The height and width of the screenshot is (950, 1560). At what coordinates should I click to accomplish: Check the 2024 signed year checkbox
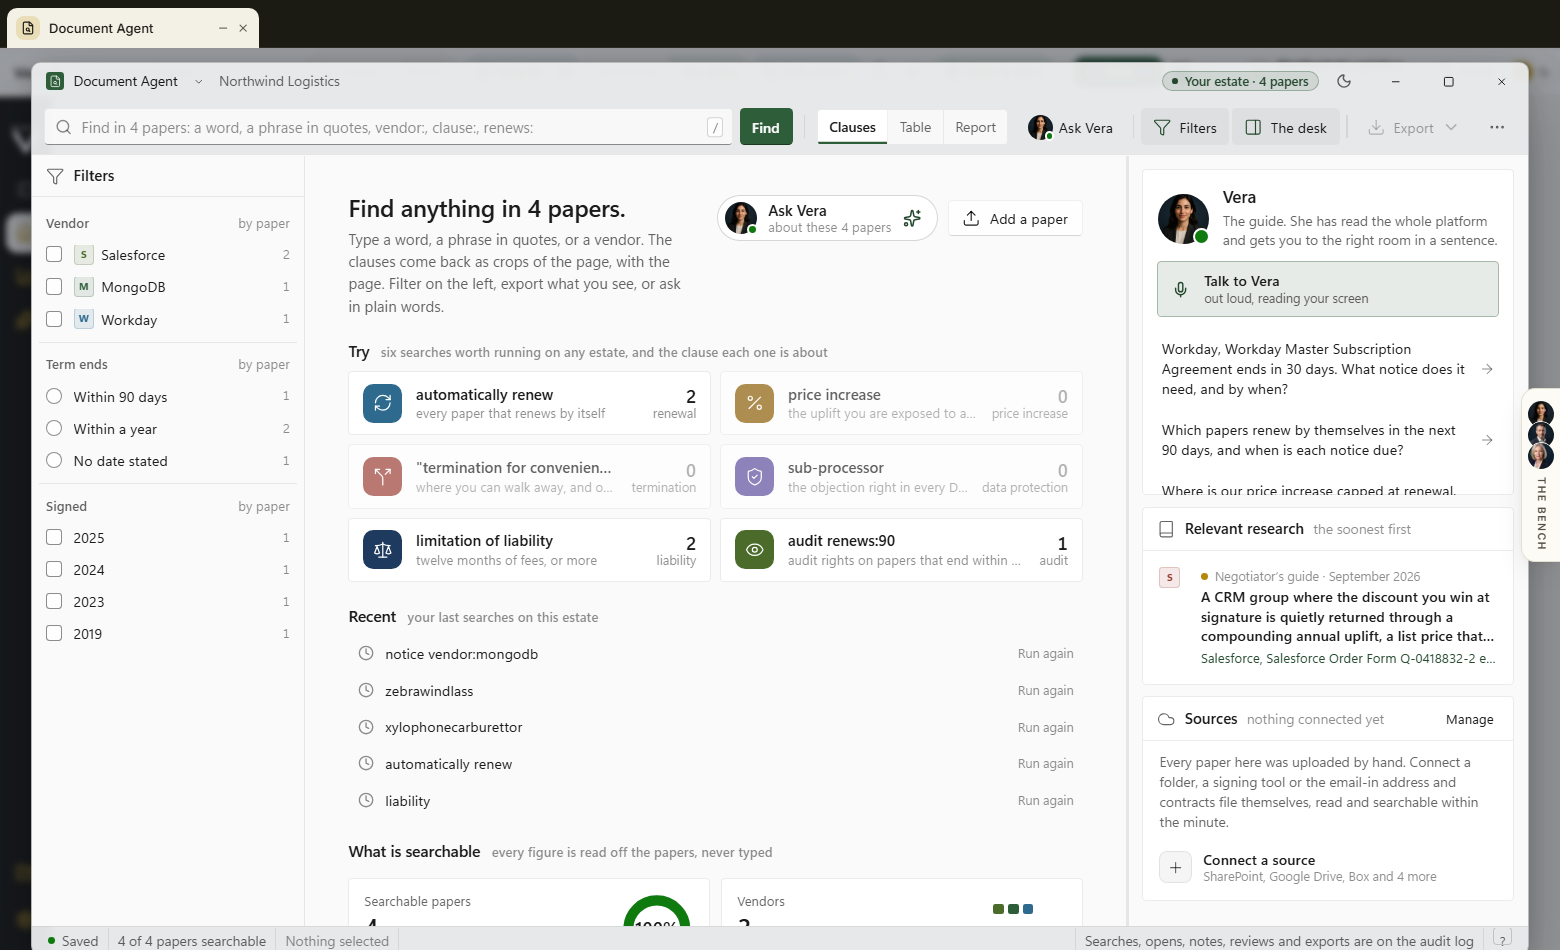point(54,569)
